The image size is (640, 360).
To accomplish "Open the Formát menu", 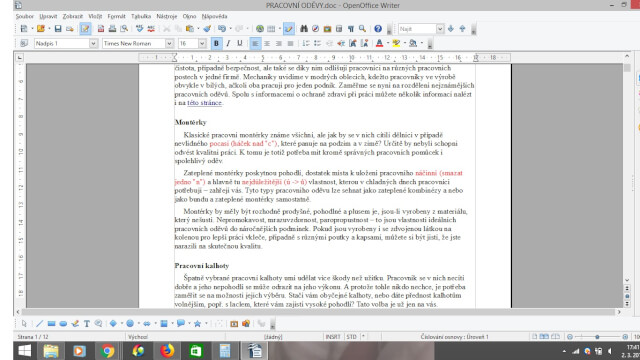I will (116, 16).
